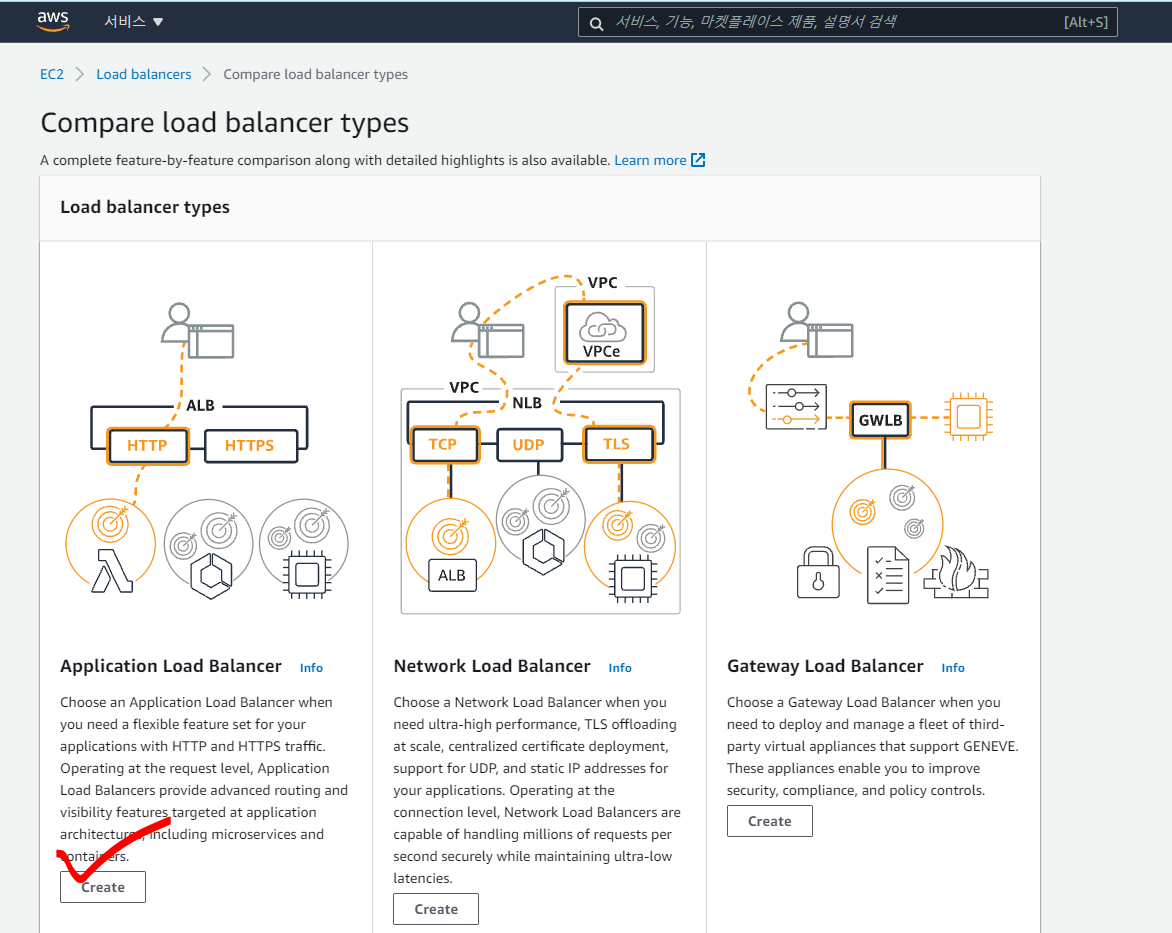Click the Compare load balancer types heading
The height and width of the screenshot is (933, 1172).
click(224, 123)
